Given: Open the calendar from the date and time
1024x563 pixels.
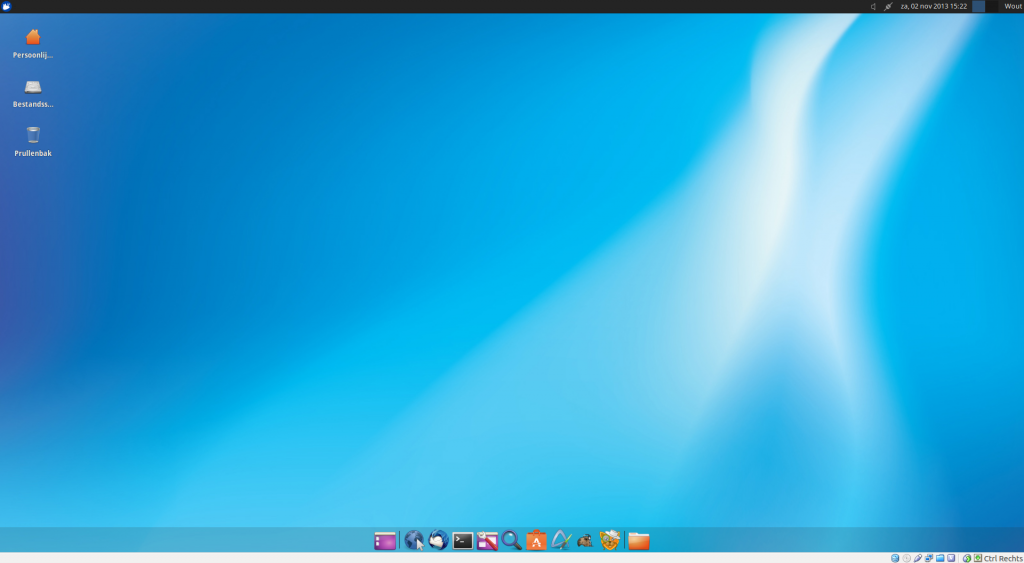Looking at the screenshot, I should pyautogui.click(x=933, y=6).
